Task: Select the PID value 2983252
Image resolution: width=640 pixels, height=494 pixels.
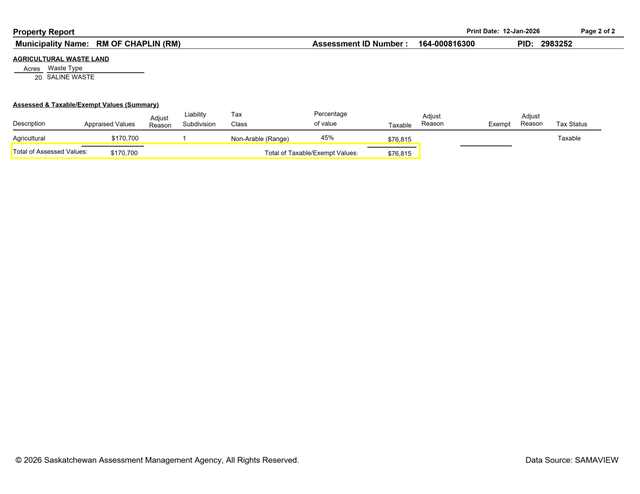Action: (x=556, y=44)
